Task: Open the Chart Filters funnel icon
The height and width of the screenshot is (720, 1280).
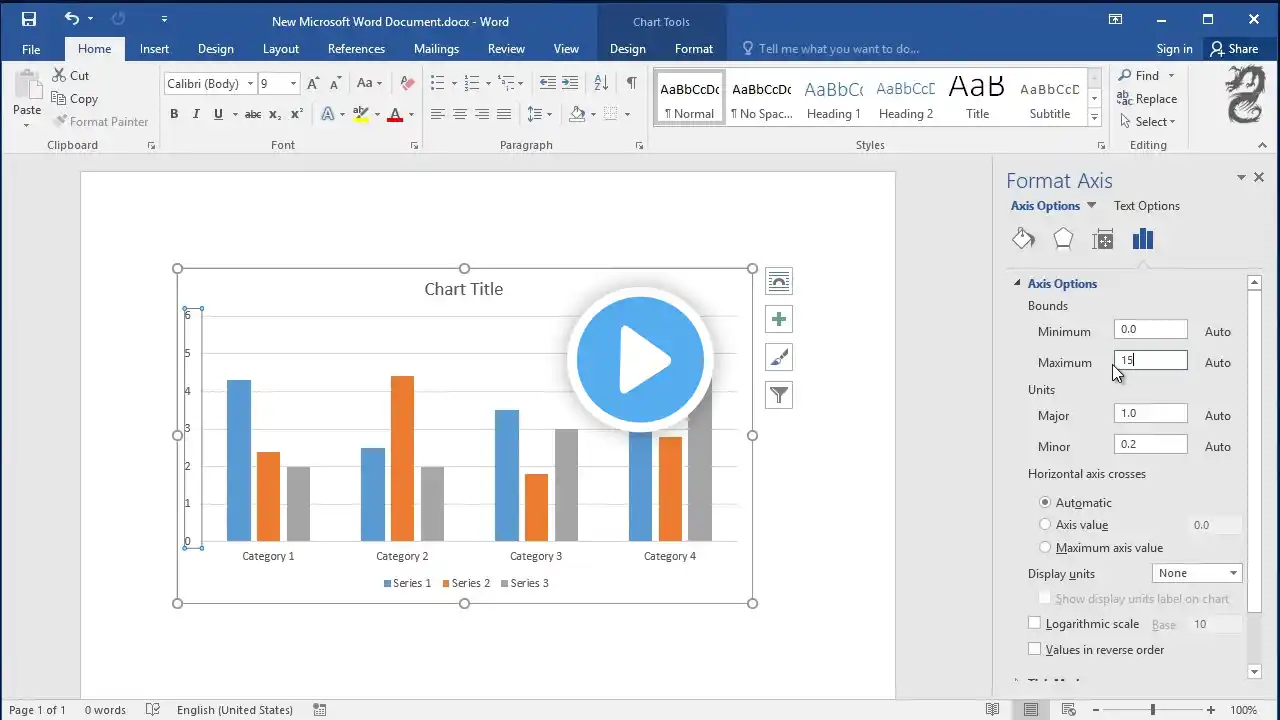Action: [x=779, y=395]
